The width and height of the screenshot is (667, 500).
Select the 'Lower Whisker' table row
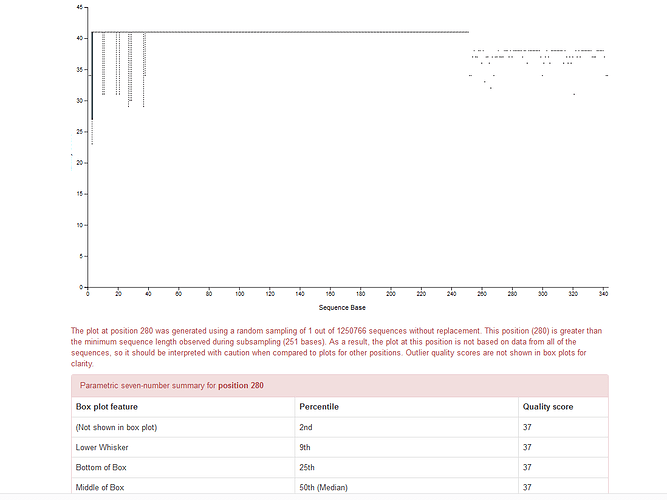pyautogui.click(x=340, y=447)
